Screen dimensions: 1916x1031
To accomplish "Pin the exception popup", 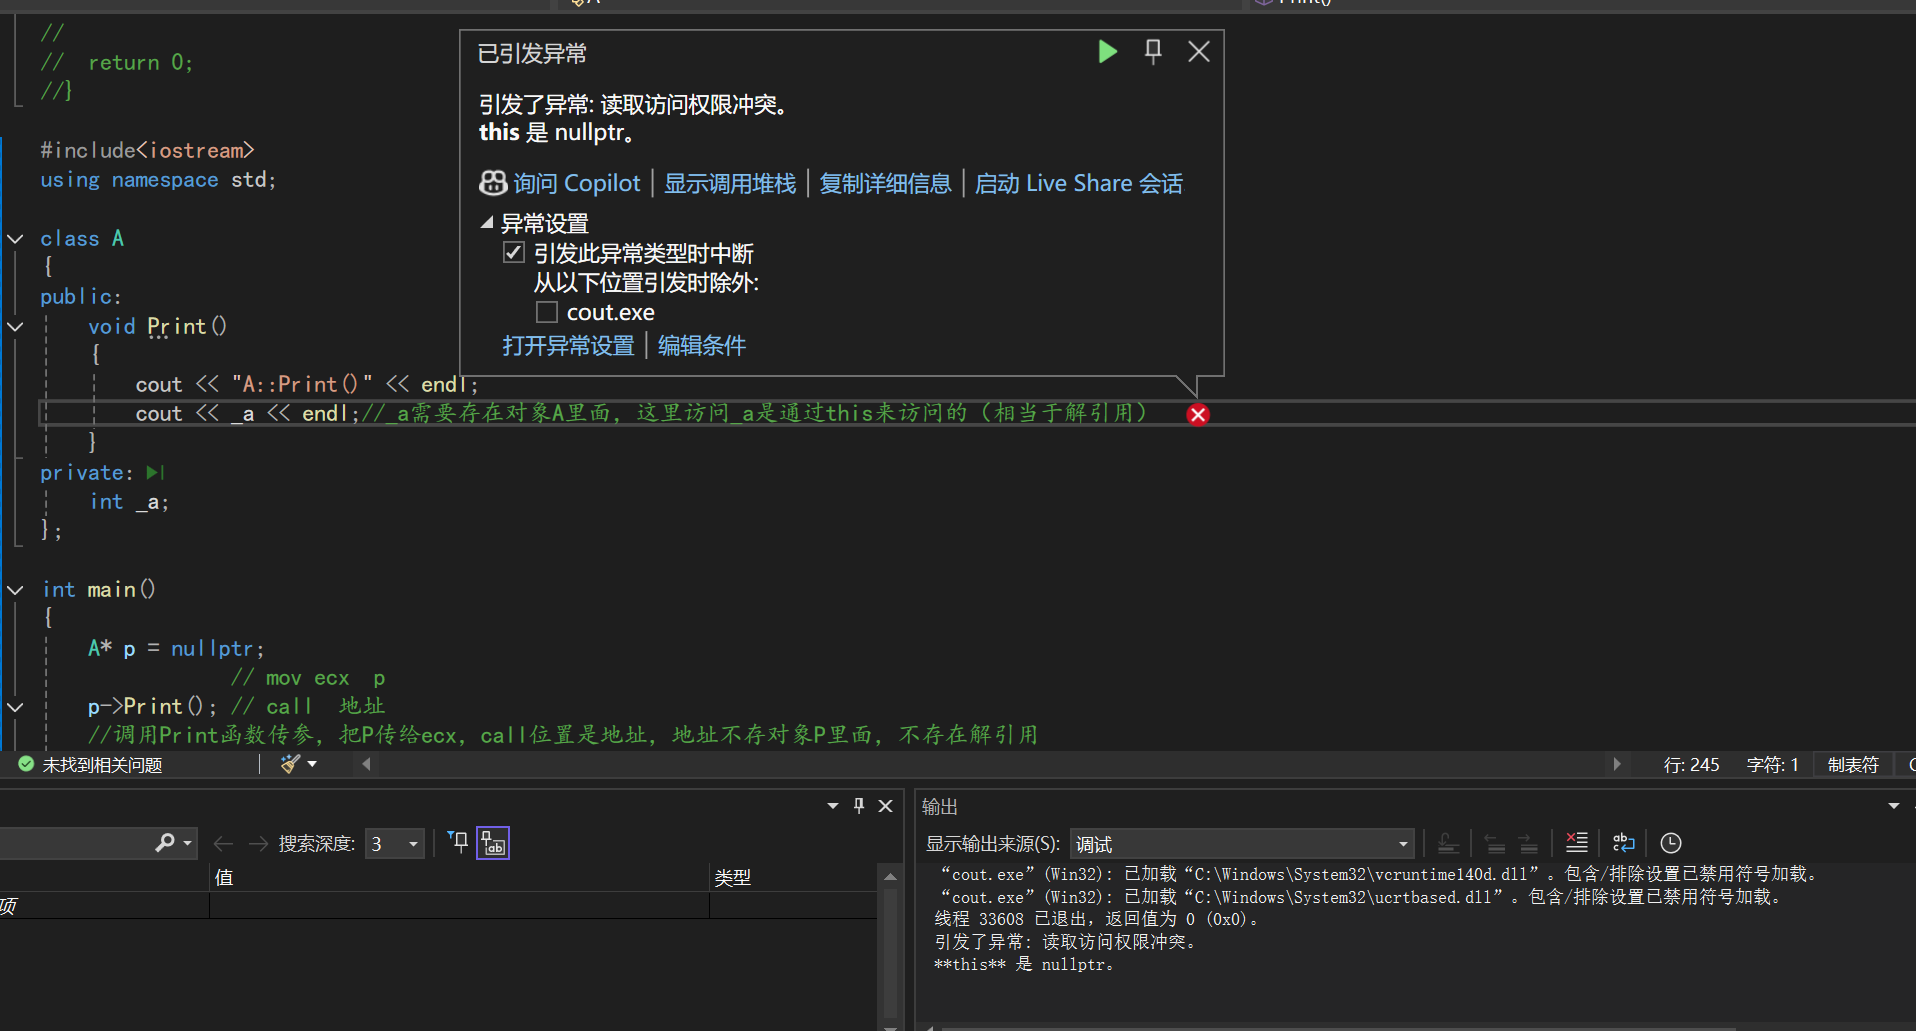I will pos(1153,52).
